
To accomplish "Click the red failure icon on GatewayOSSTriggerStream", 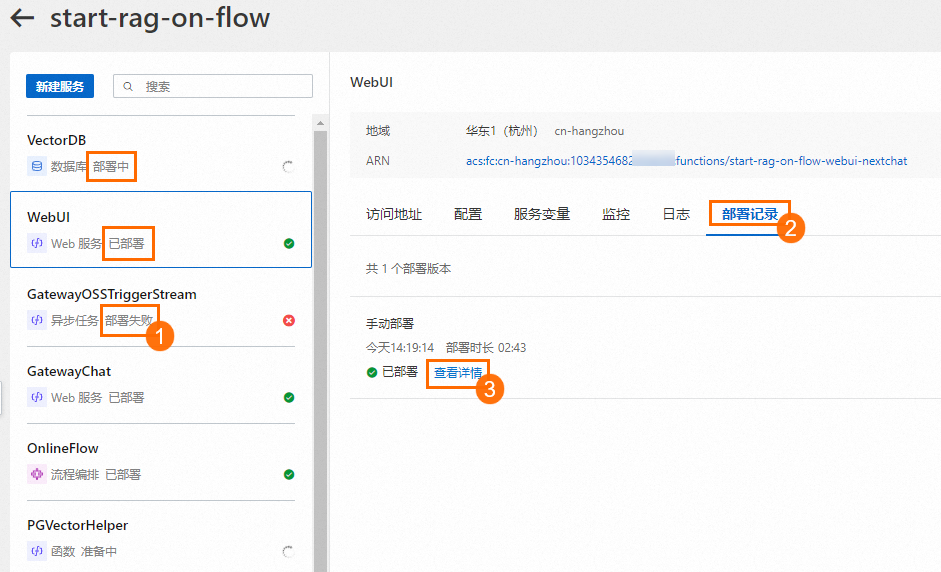I will [x=289, y=320].
